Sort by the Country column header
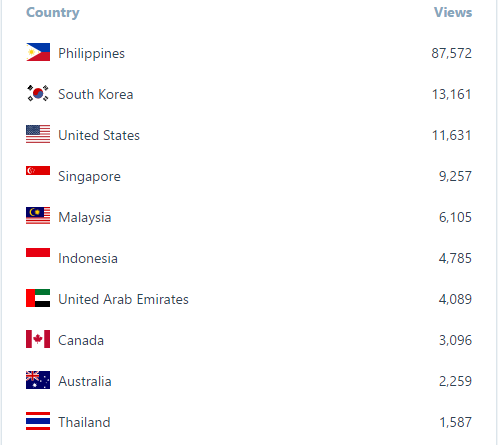 (x=53, y=13)
